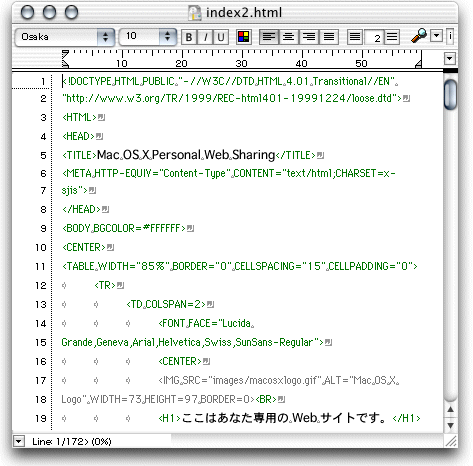473x466 pixels.
Task: Align text right
Action: [x=309, y=37]
